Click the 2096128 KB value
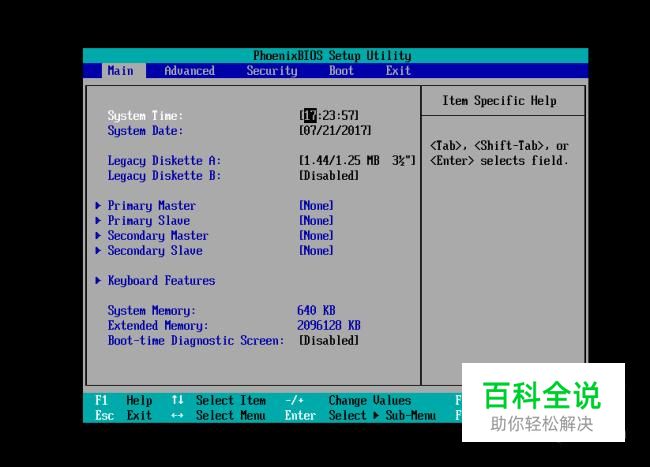650x467 pixels. click(329, 325)
